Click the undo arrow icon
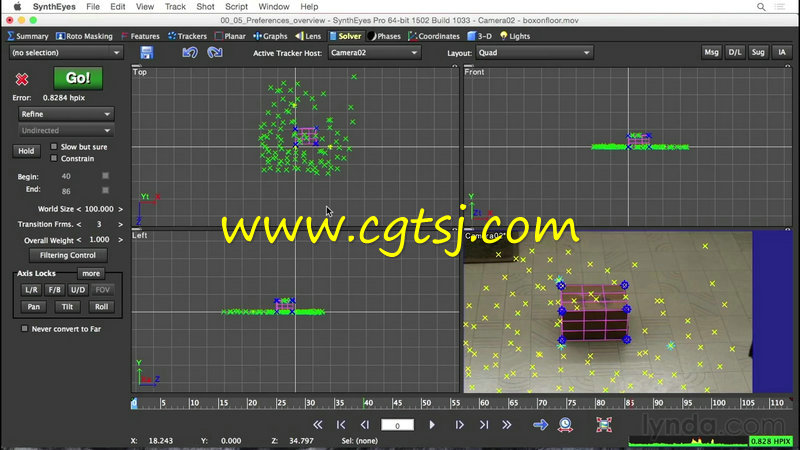The width and height of the screenshot is (800, 450). (x=190, y=53)
